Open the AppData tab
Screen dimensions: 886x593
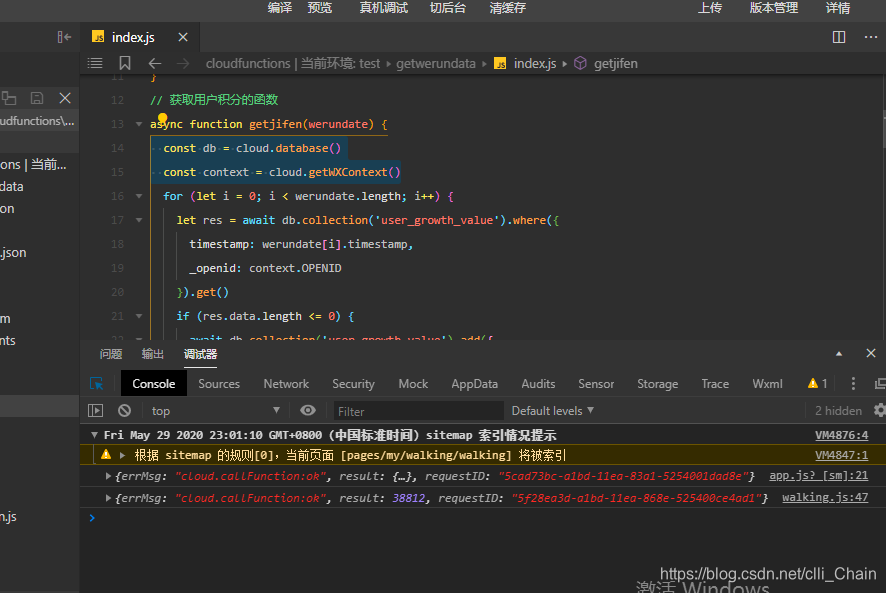475,384
